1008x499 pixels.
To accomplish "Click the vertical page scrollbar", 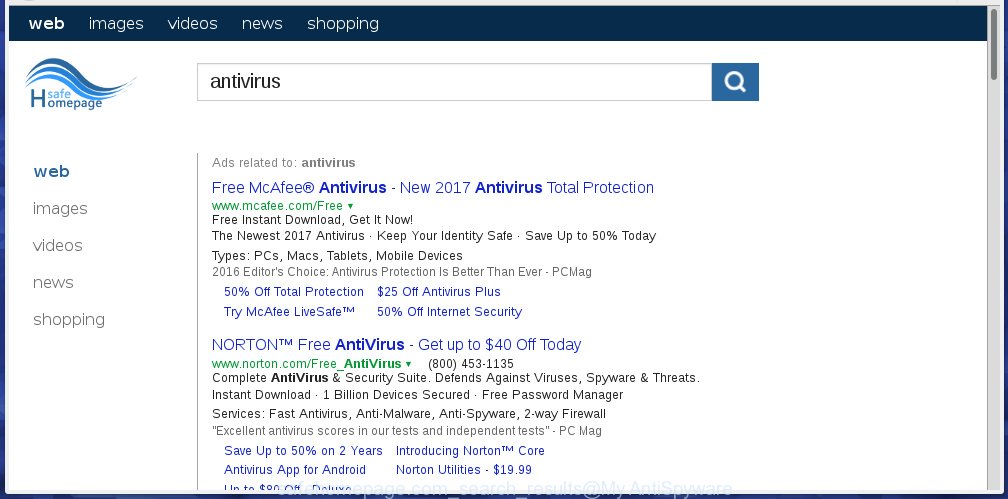I will pos(995,251).
